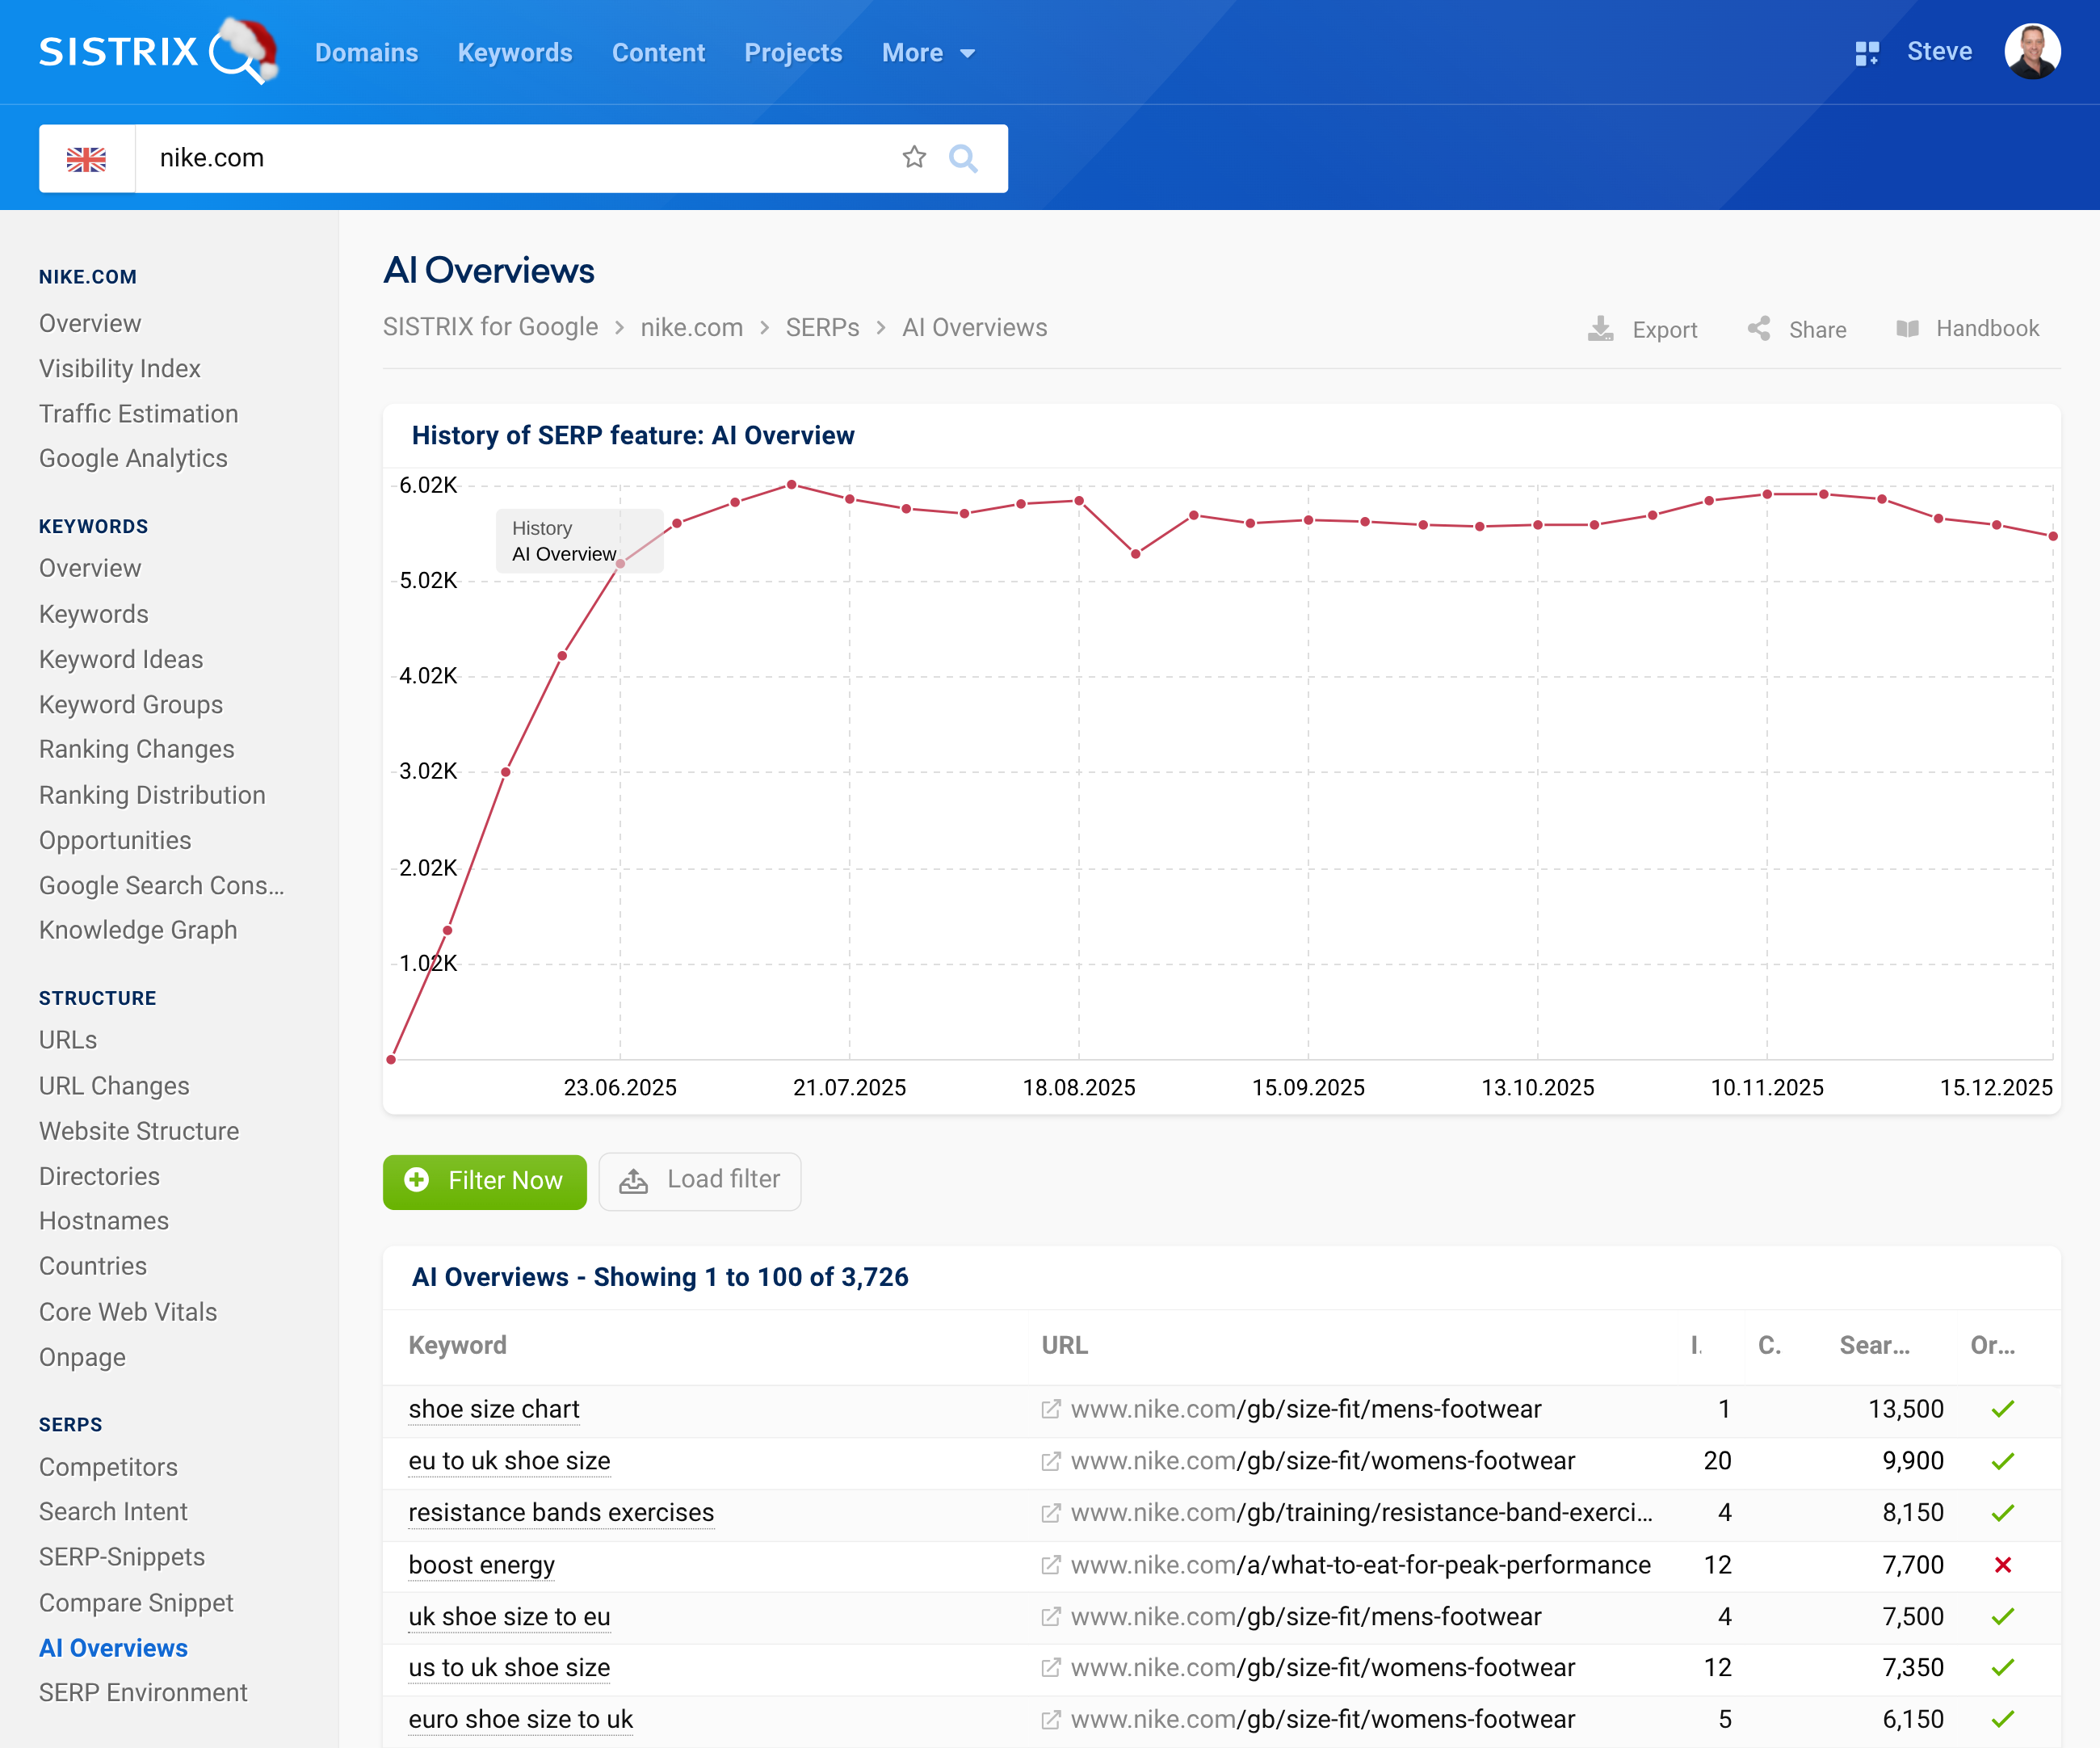Open Visibility Index in sidebar
2100x1748 pixels.
coord(120,369)
